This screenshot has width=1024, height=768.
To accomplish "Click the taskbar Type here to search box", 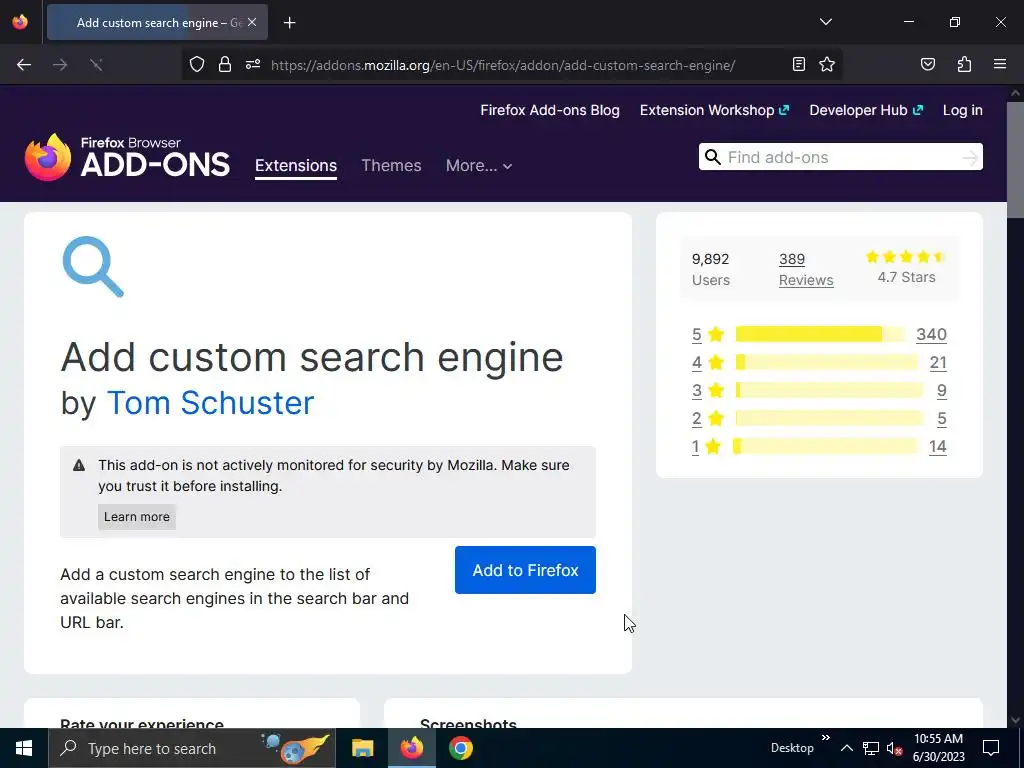I will (191, 748).
